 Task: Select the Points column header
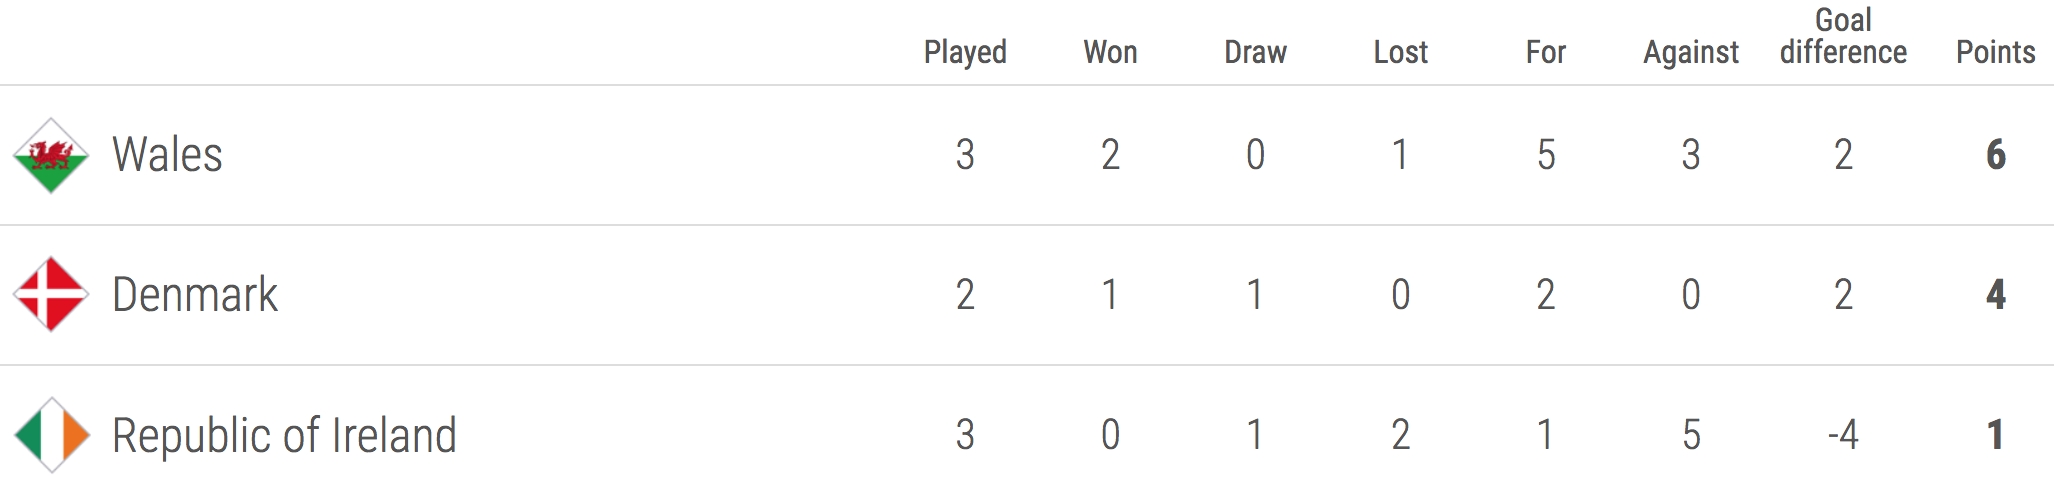(1996, 52)
